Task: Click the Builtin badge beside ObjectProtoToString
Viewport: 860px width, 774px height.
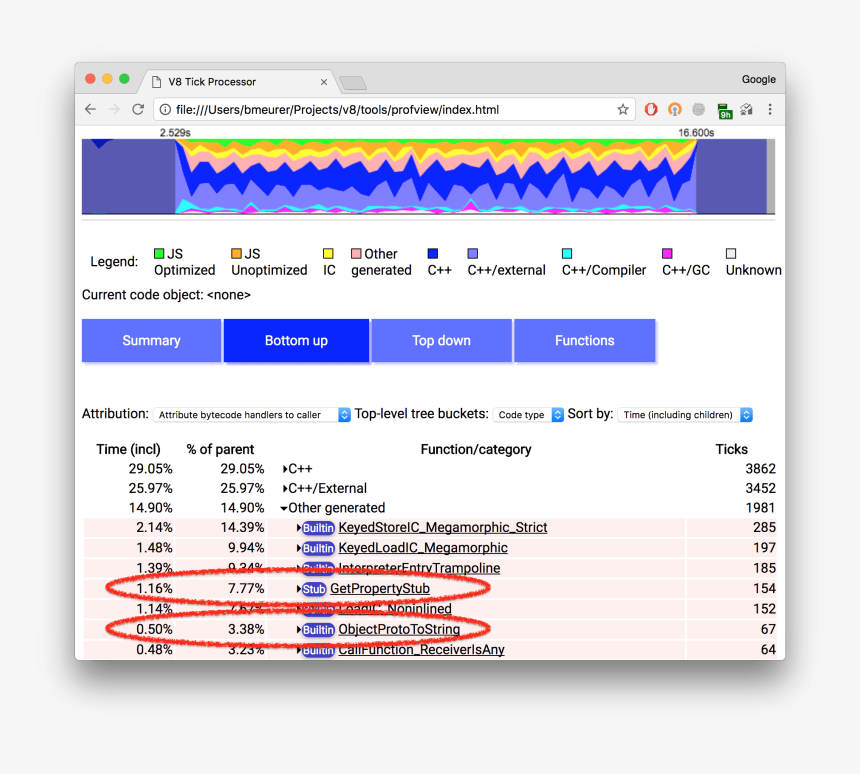Action: click(x=318, y=630)
